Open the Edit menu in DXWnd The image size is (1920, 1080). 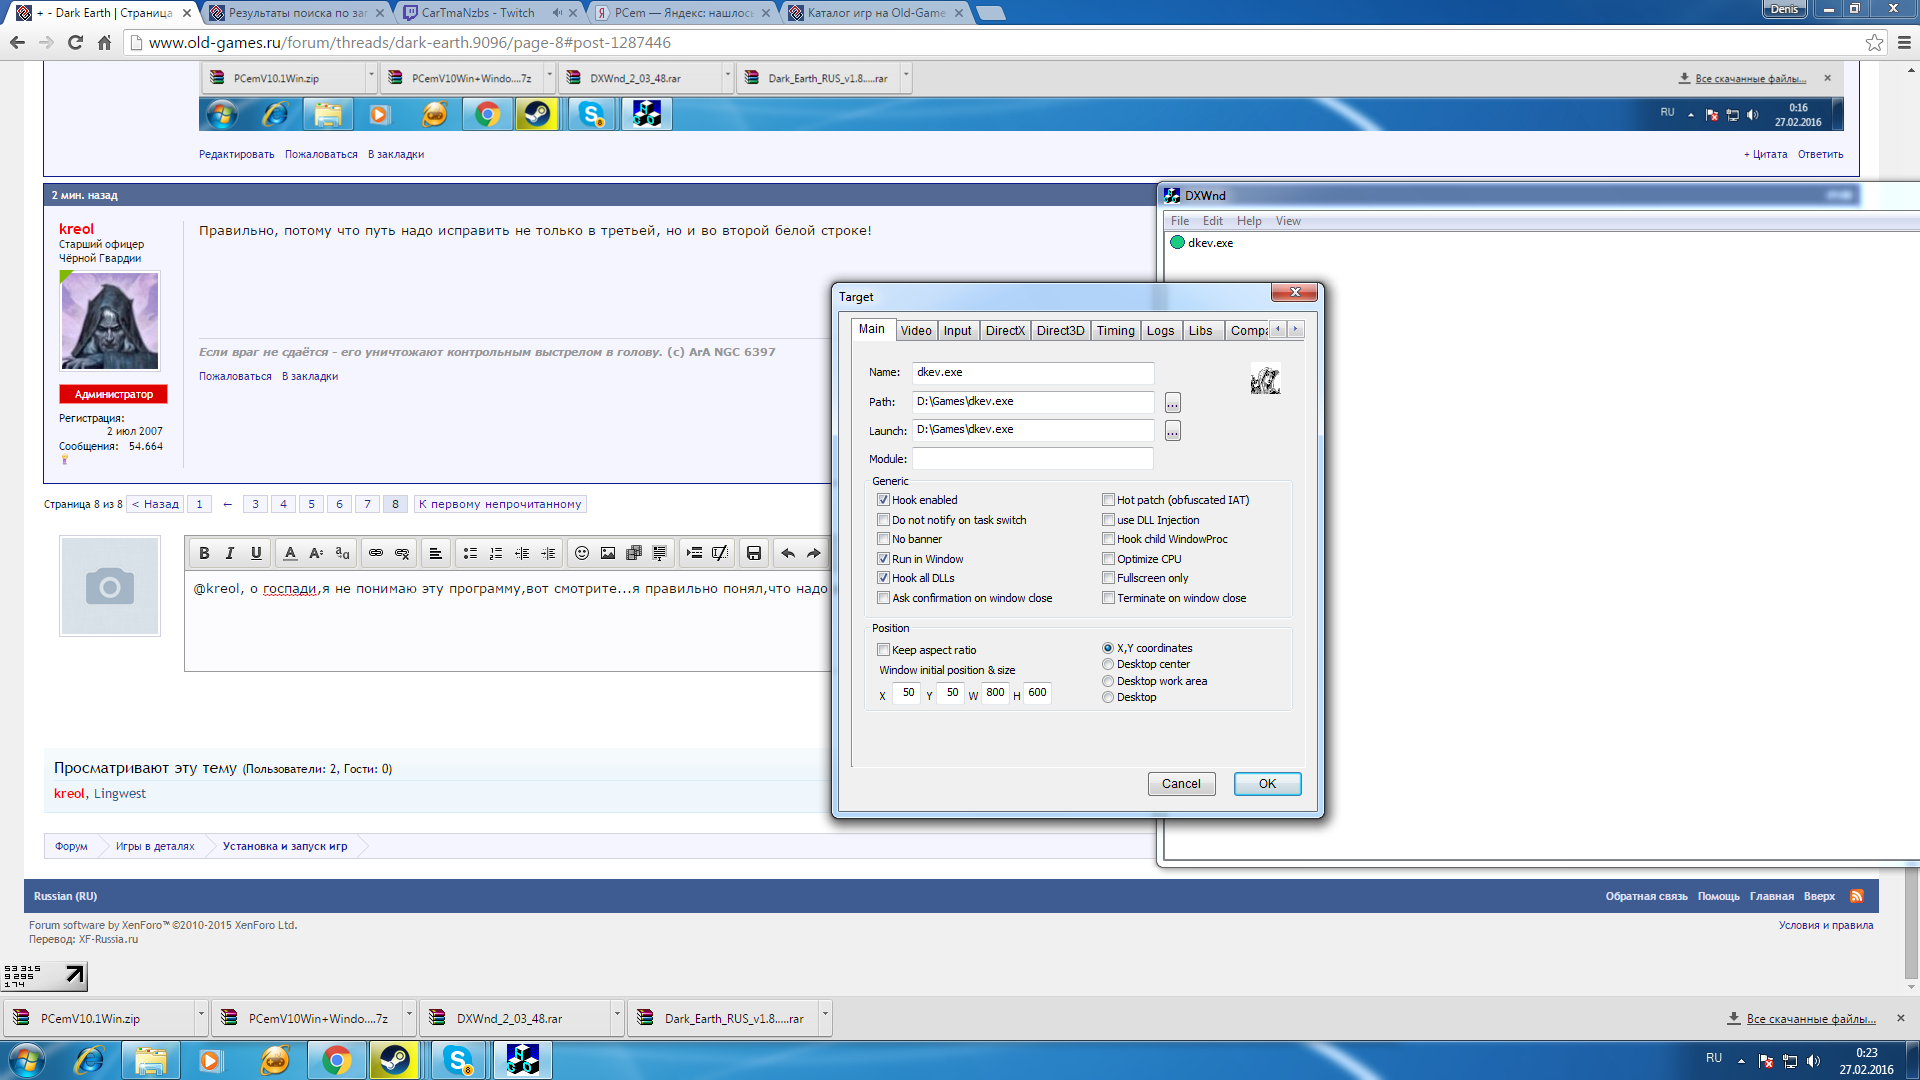pyautogui.click(x=1212, y=221)
